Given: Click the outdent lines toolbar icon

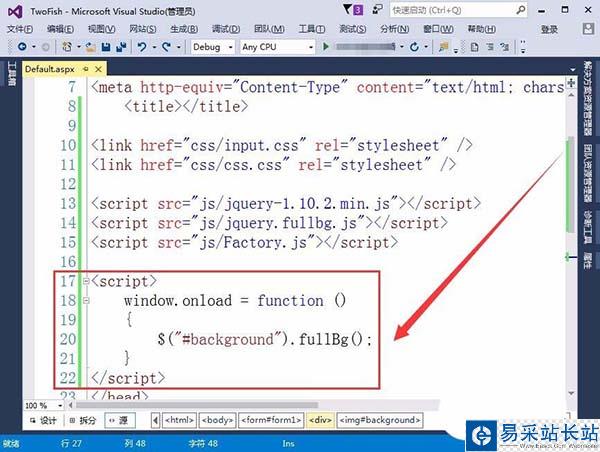Looking at the screenshot, I should 505,47.
